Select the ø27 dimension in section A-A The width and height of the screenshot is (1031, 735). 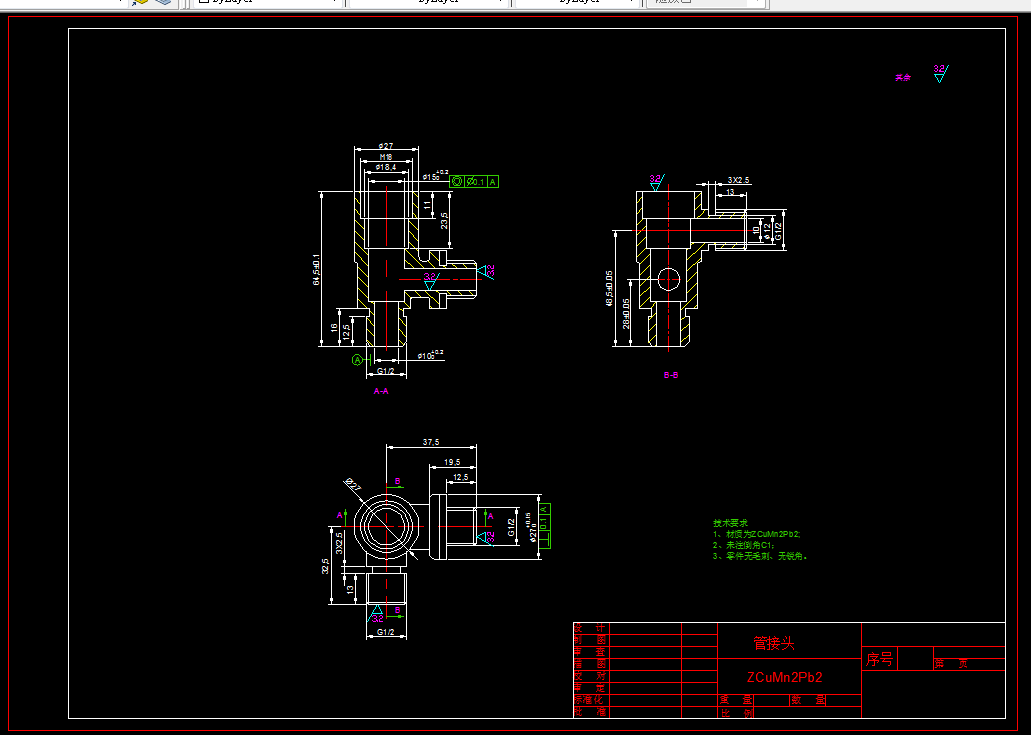(x=386, y=145)
